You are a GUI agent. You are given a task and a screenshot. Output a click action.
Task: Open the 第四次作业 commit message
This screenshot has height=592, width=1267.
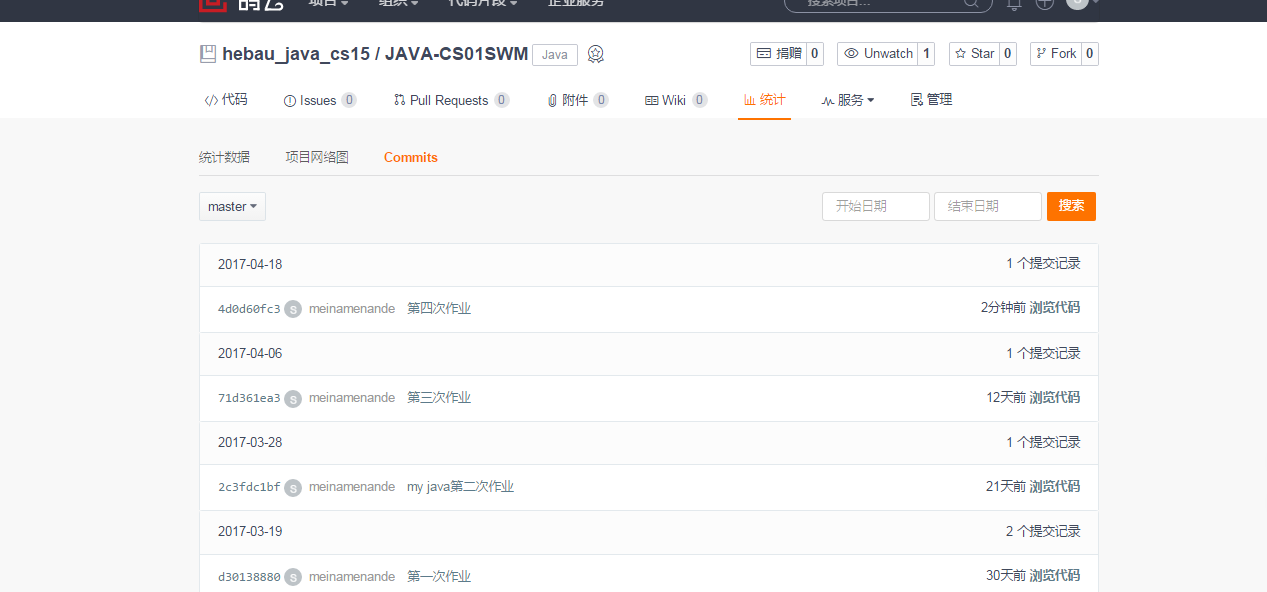click(x=439, y=309)
